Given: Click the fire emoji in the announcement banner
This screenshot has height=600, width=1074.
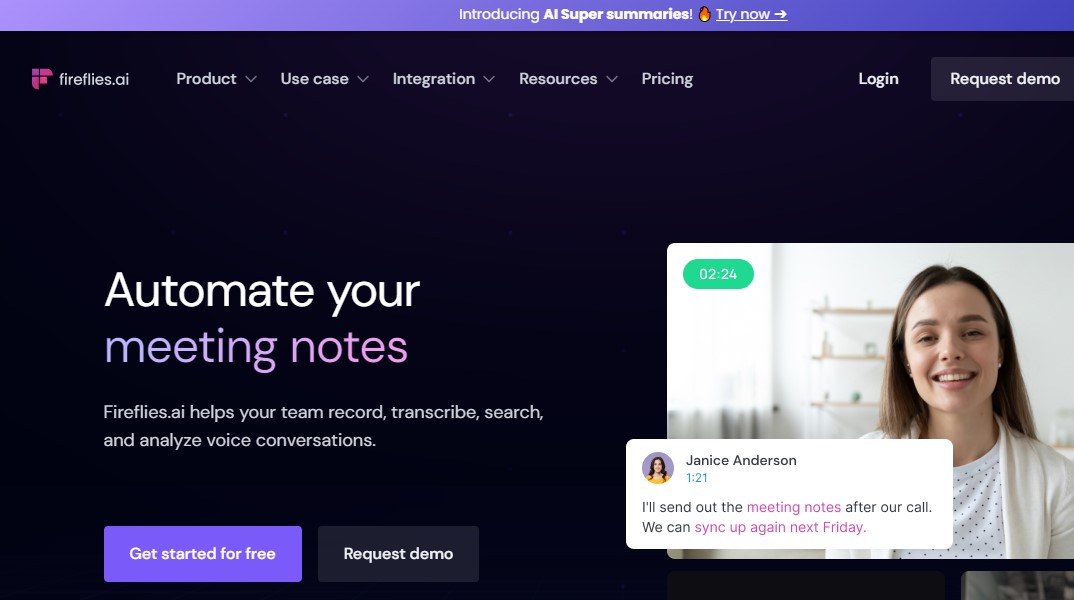Looking at the screenshot, I should 704,15.
